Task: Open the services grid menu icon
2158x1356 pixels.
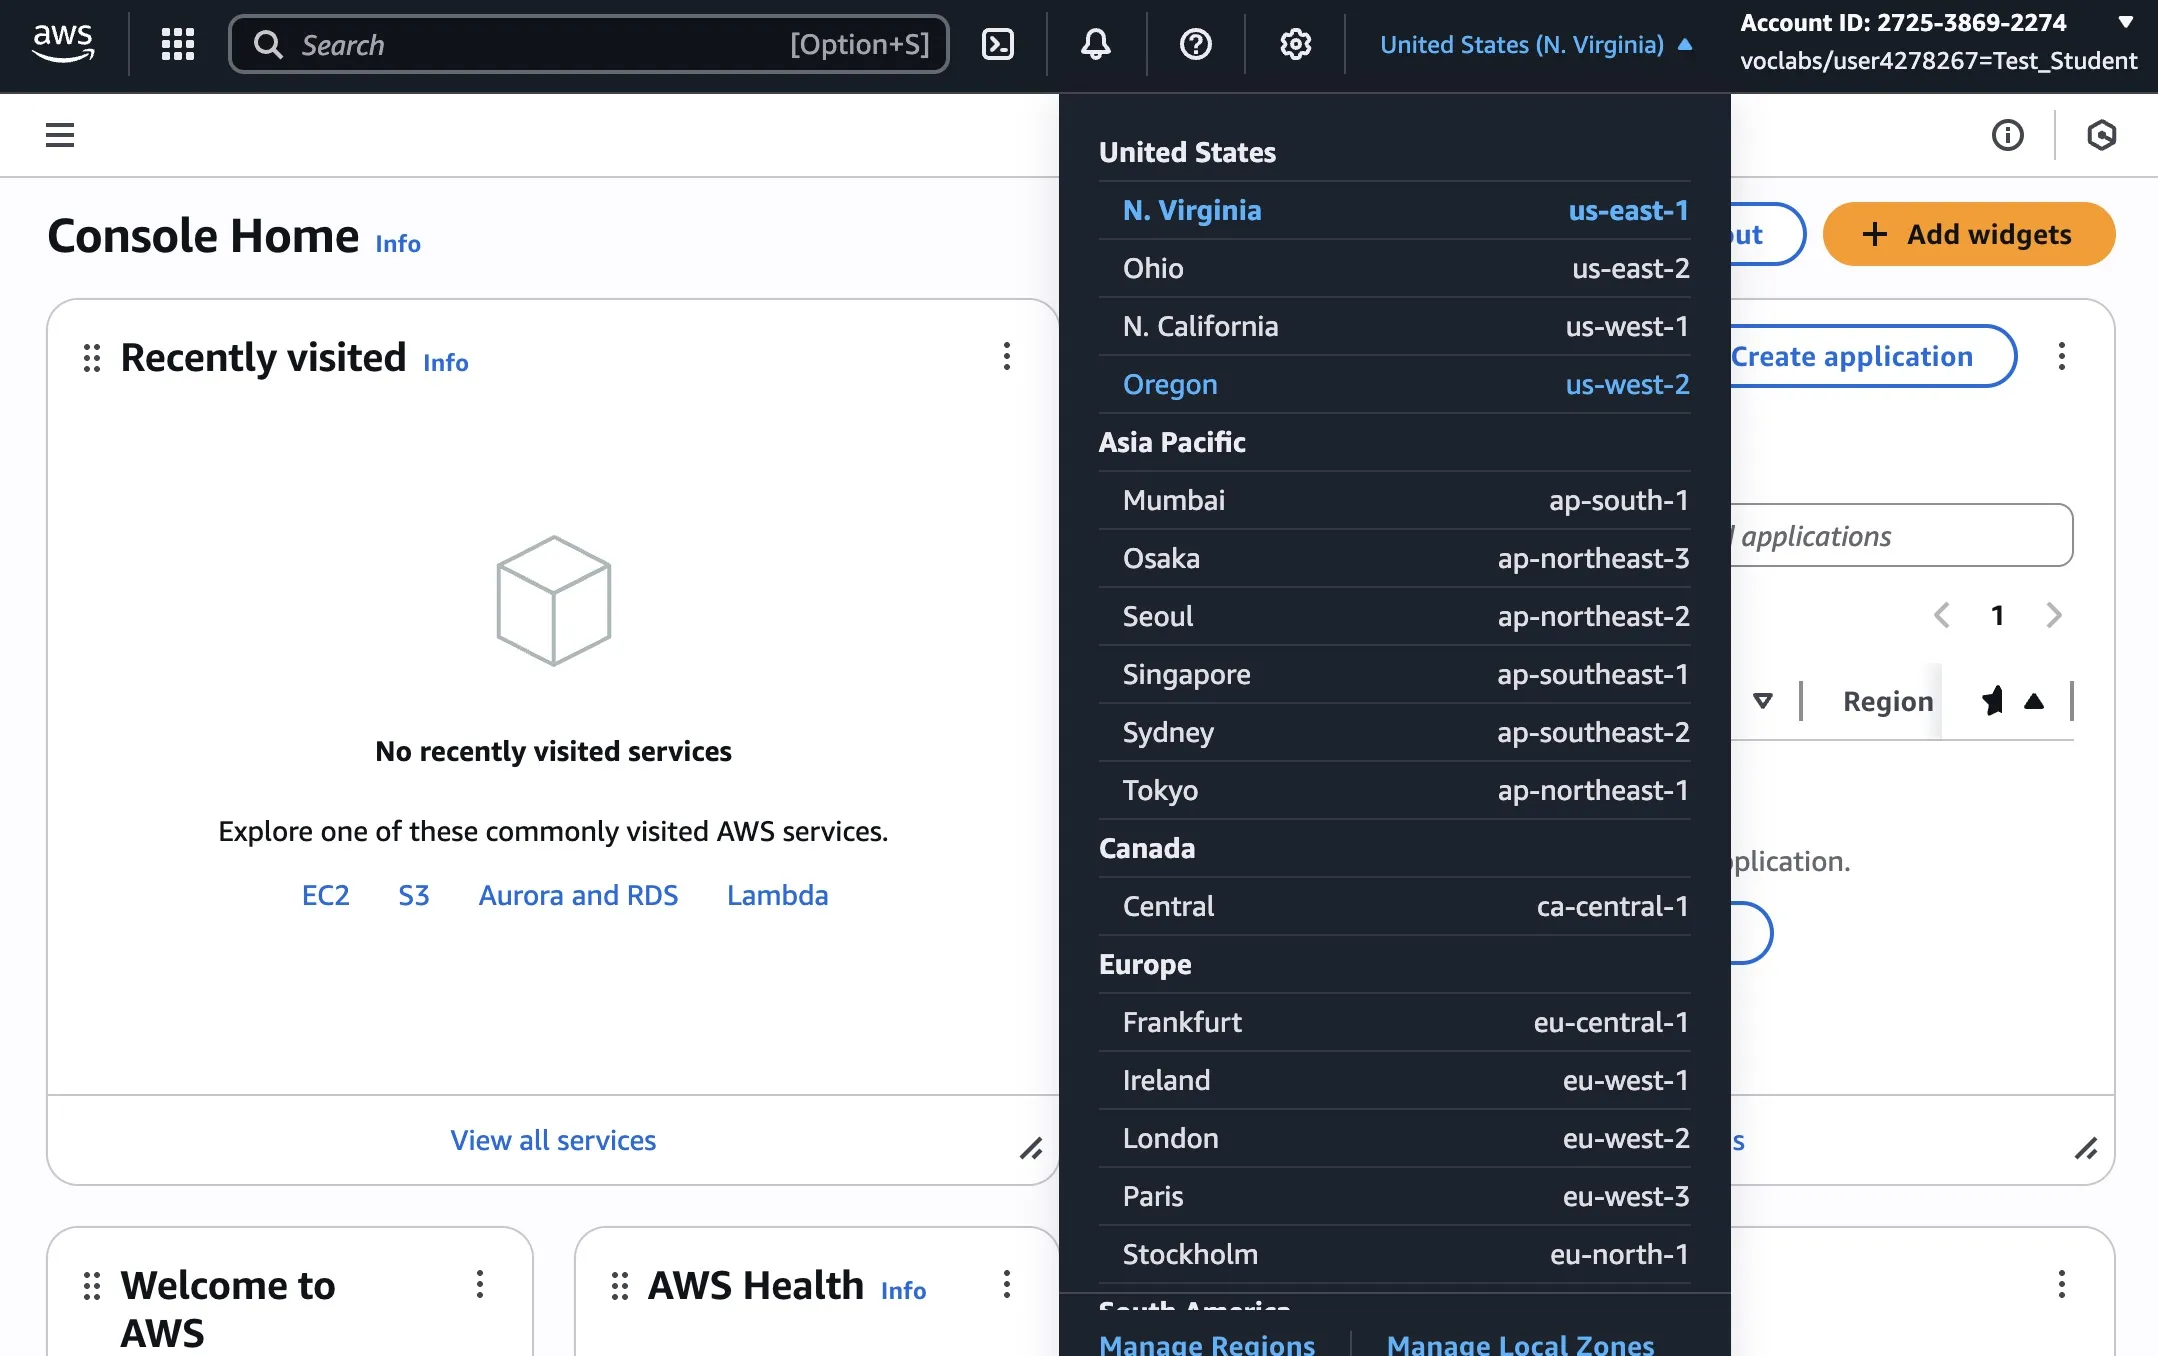Action: [x=177, y=44]
